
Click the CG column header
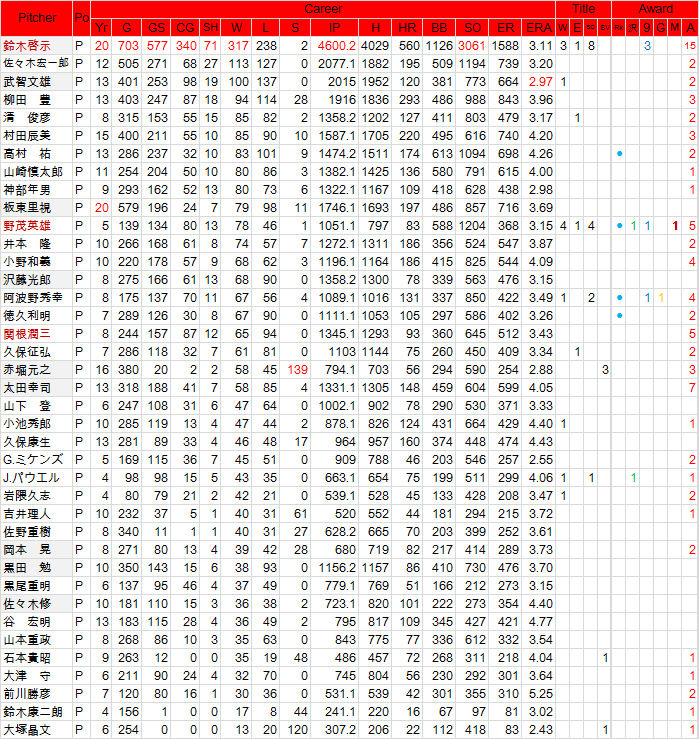coord(185,28)
